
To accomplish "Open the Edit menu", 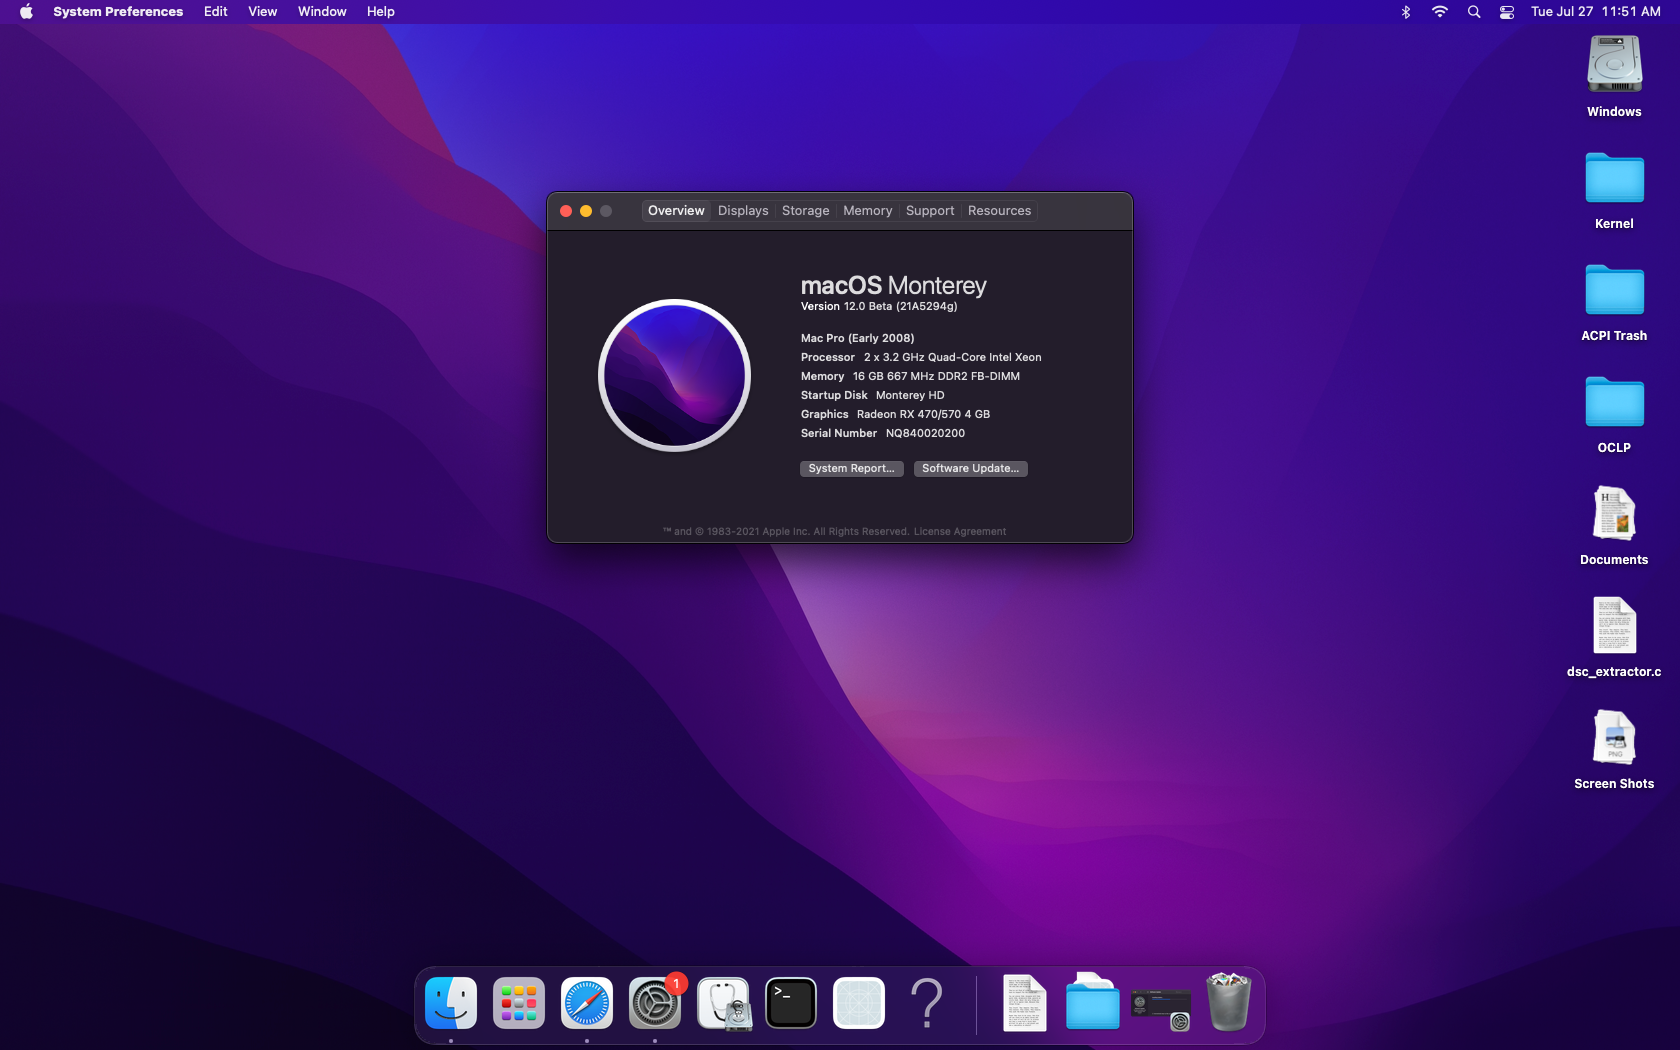I will pos(216,12).
